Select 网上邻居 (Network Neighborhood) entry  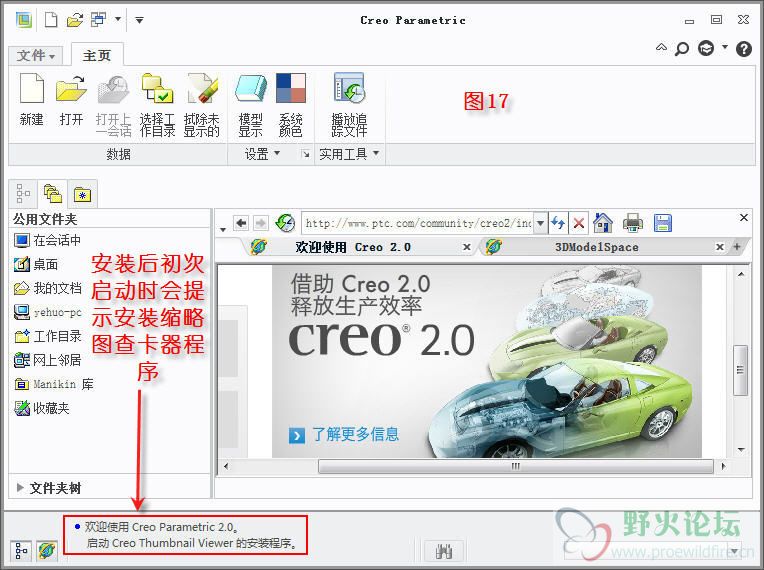point(47,360)
